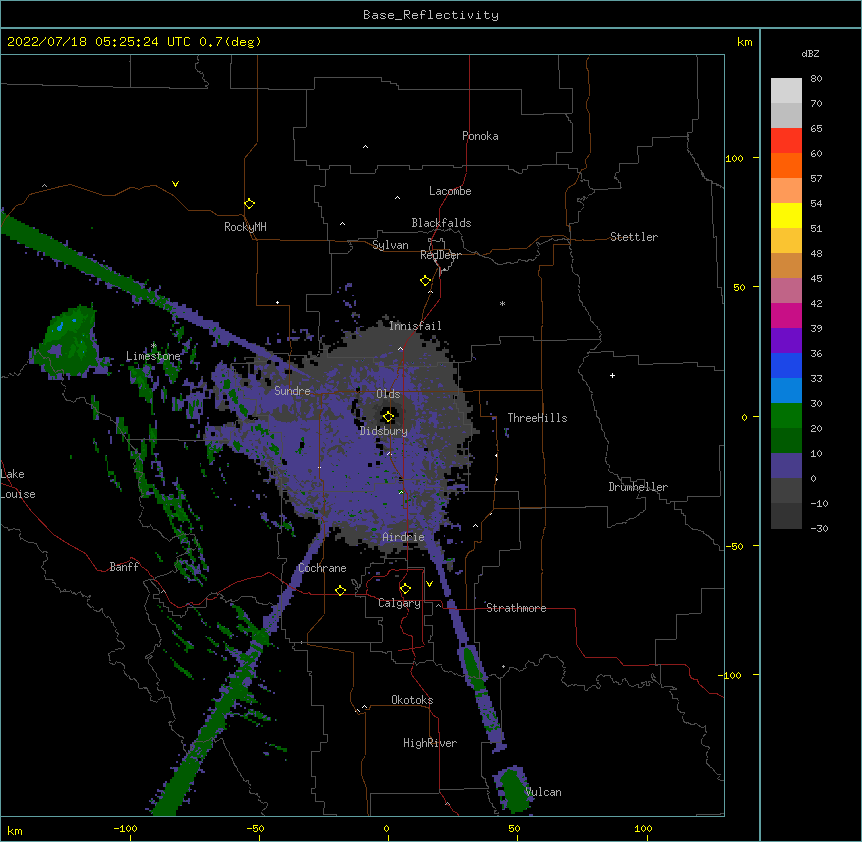This screenshot has width=862, height=842.
Task: Click the -30 value on the dBZ scale
Action: tap(819, 528)
